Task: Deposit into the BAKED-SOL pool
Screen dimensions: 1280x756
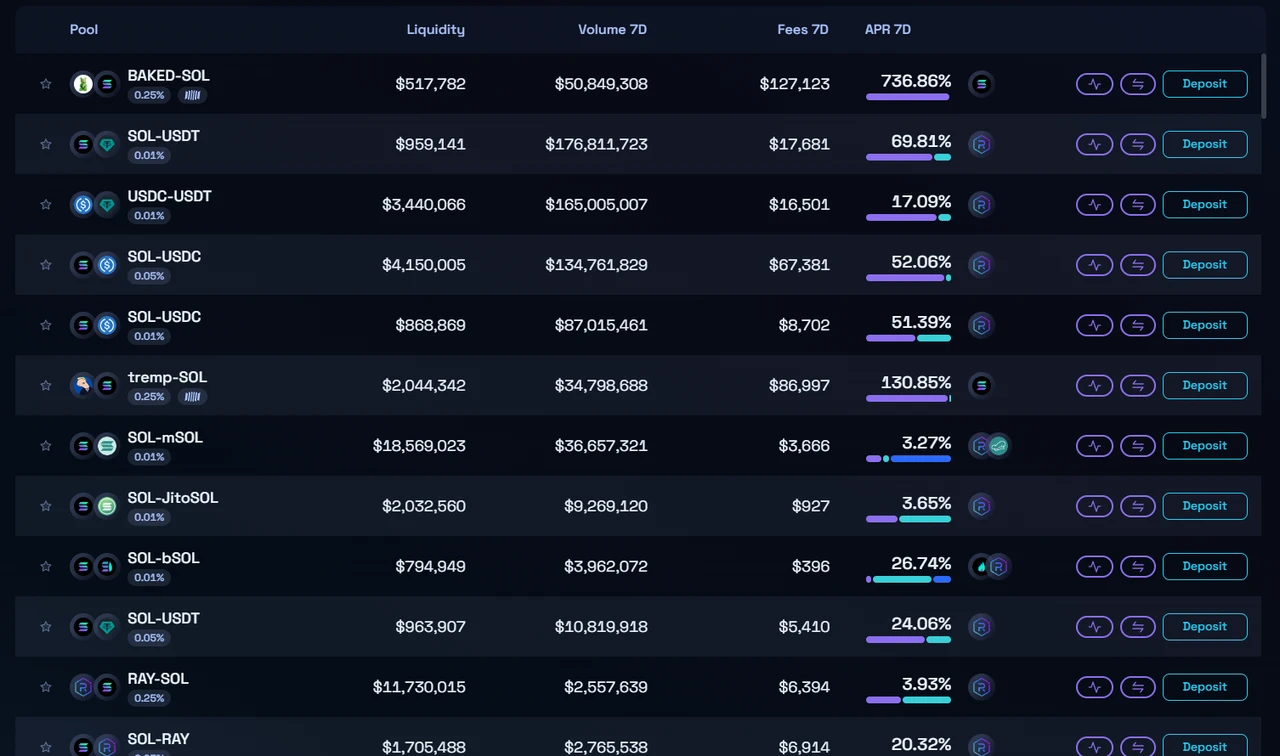Action: (x=1205, y=84)
